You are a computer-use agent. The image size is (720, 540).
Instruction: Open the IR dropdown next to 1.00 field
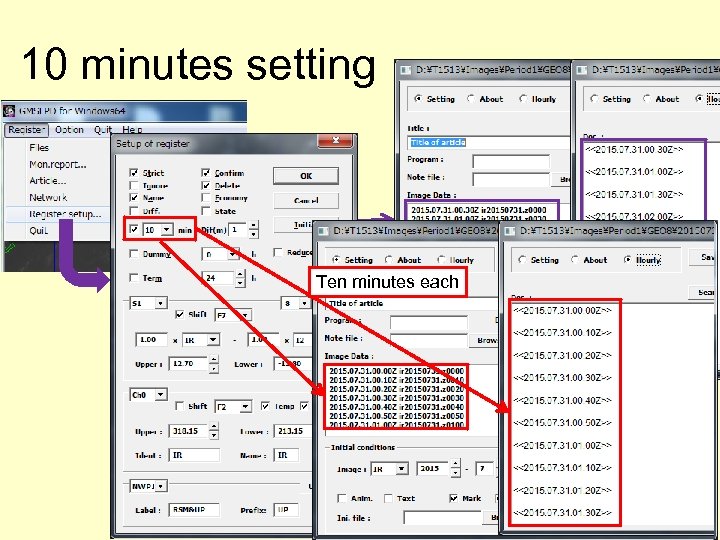tap(213, 340)
